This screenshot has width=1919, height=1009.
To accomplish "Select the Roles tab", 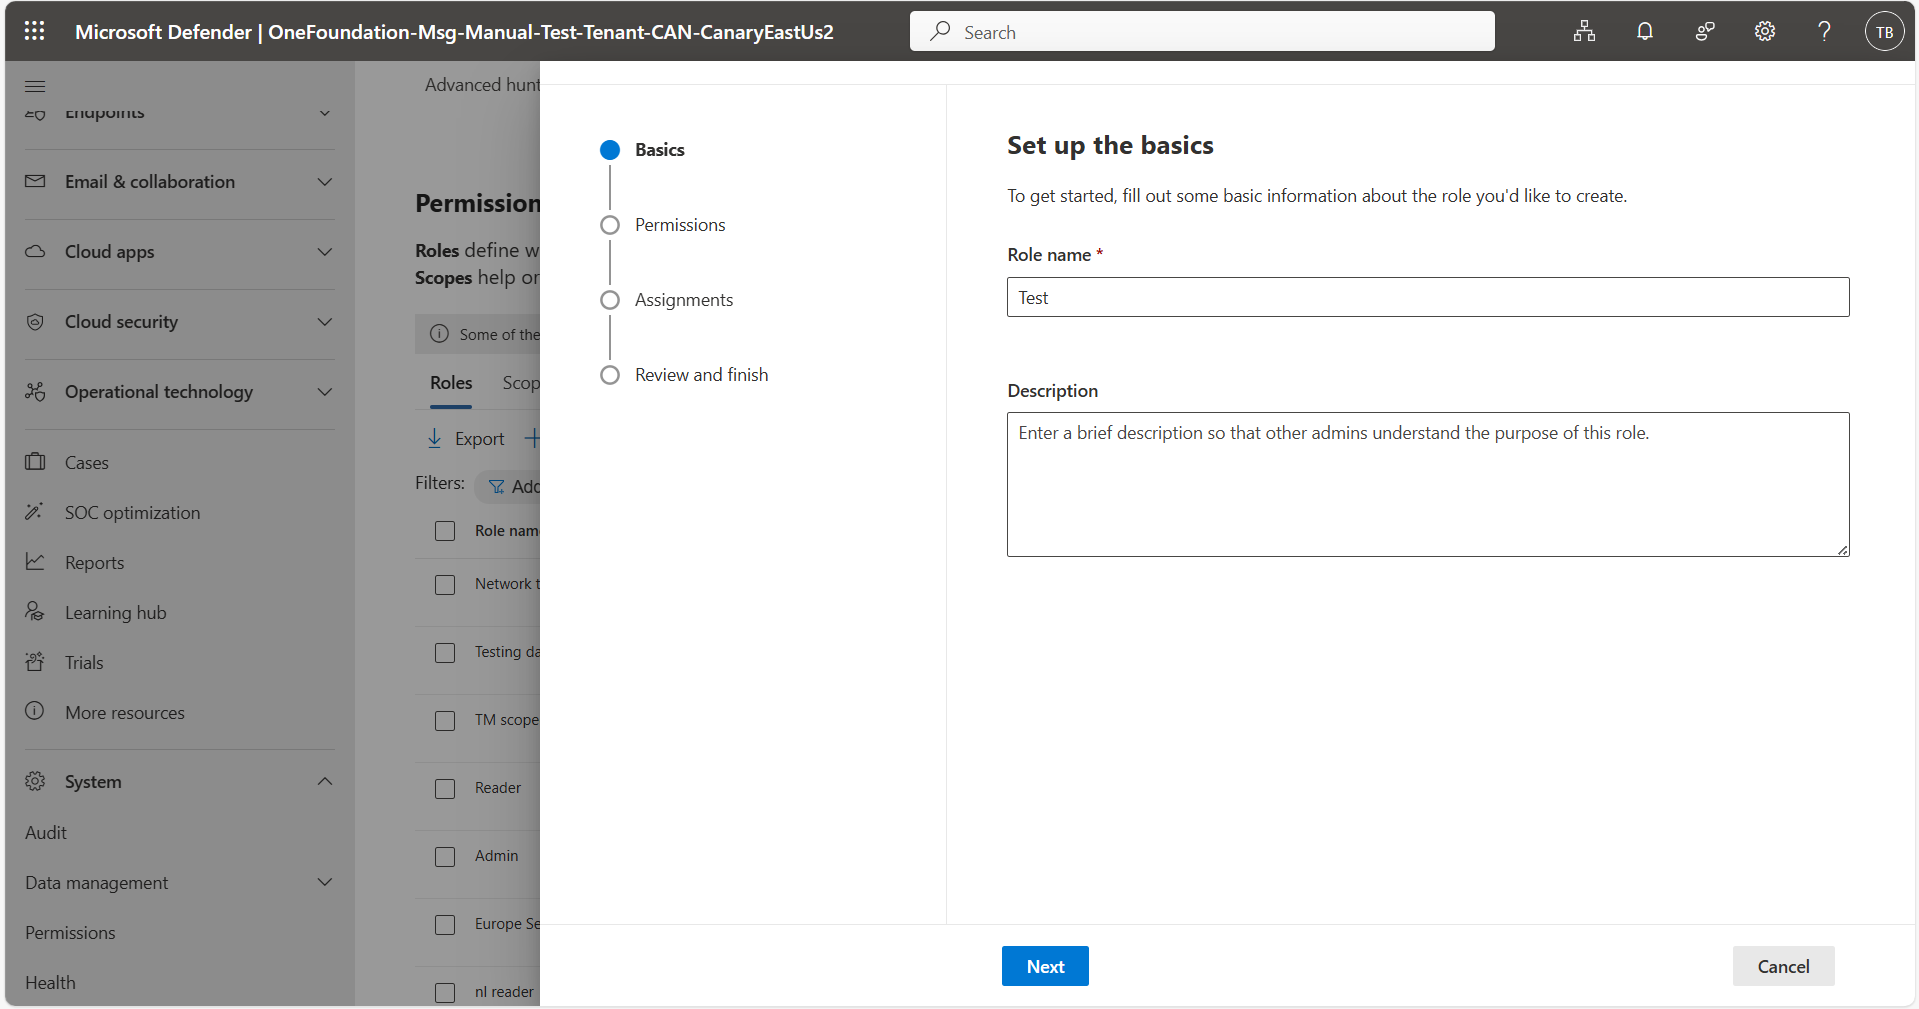I will (451, 383).
